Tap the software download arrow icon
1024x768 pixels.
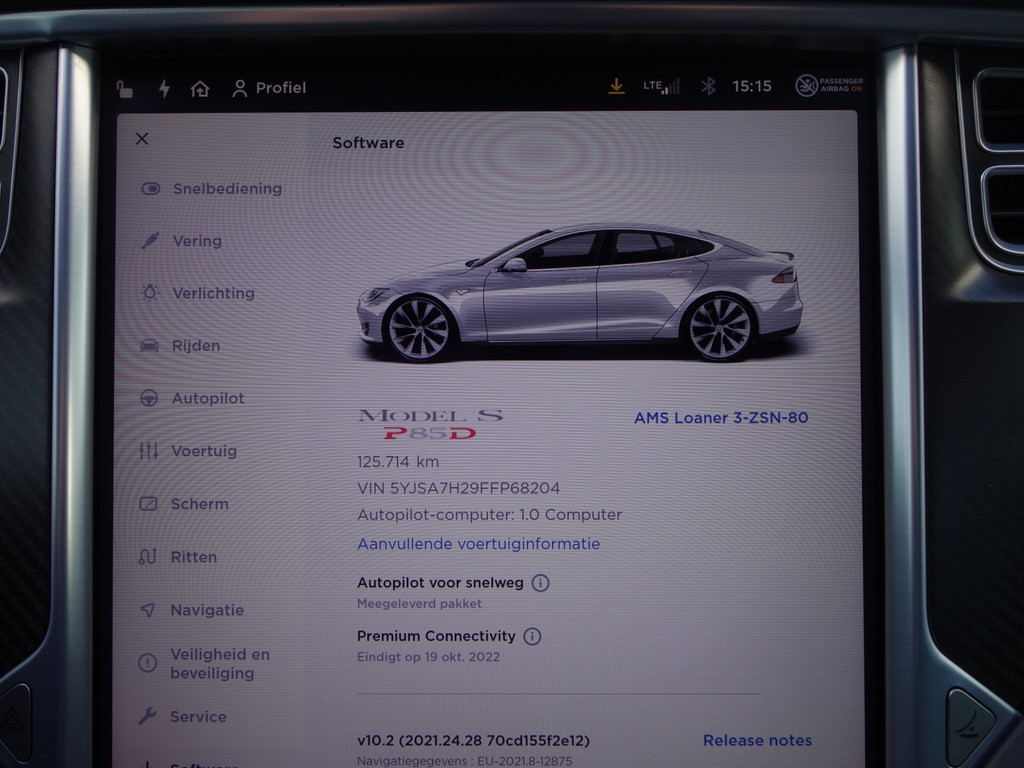tap(616, 87)
